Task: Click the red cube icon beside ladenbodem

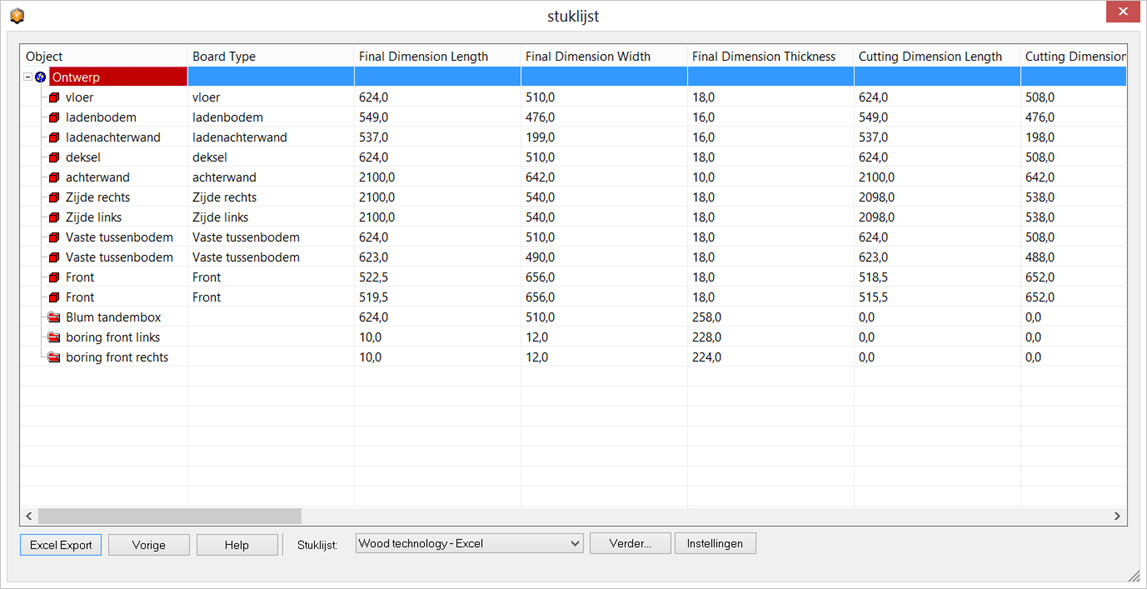Action: point(54,118)
